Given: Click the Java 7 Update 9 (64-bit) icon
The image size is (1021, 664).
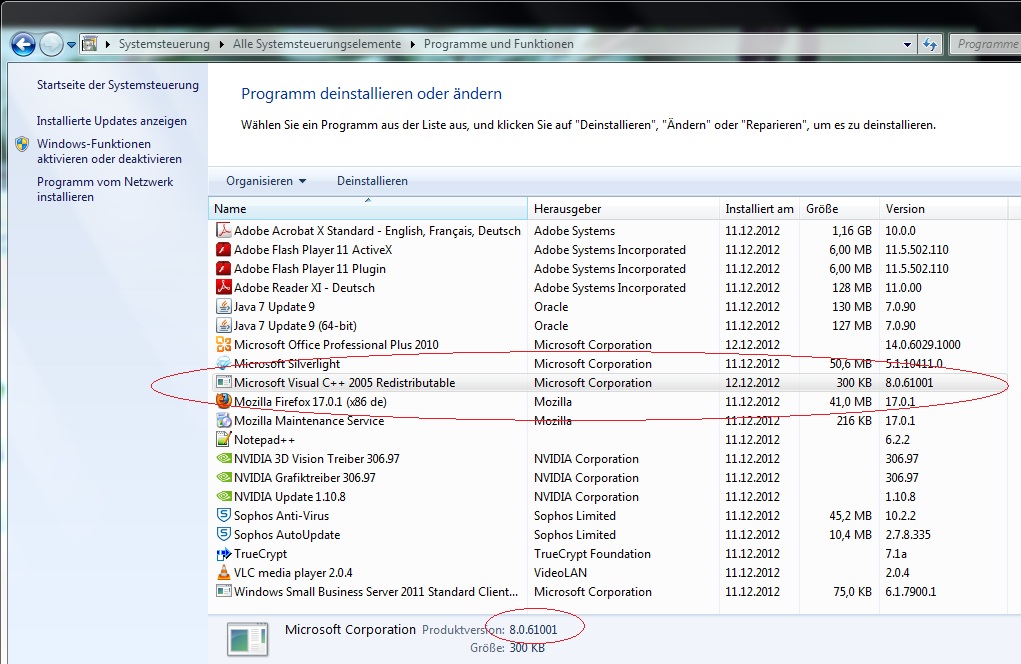Looking at the screenshot, I should coord(223,325).
